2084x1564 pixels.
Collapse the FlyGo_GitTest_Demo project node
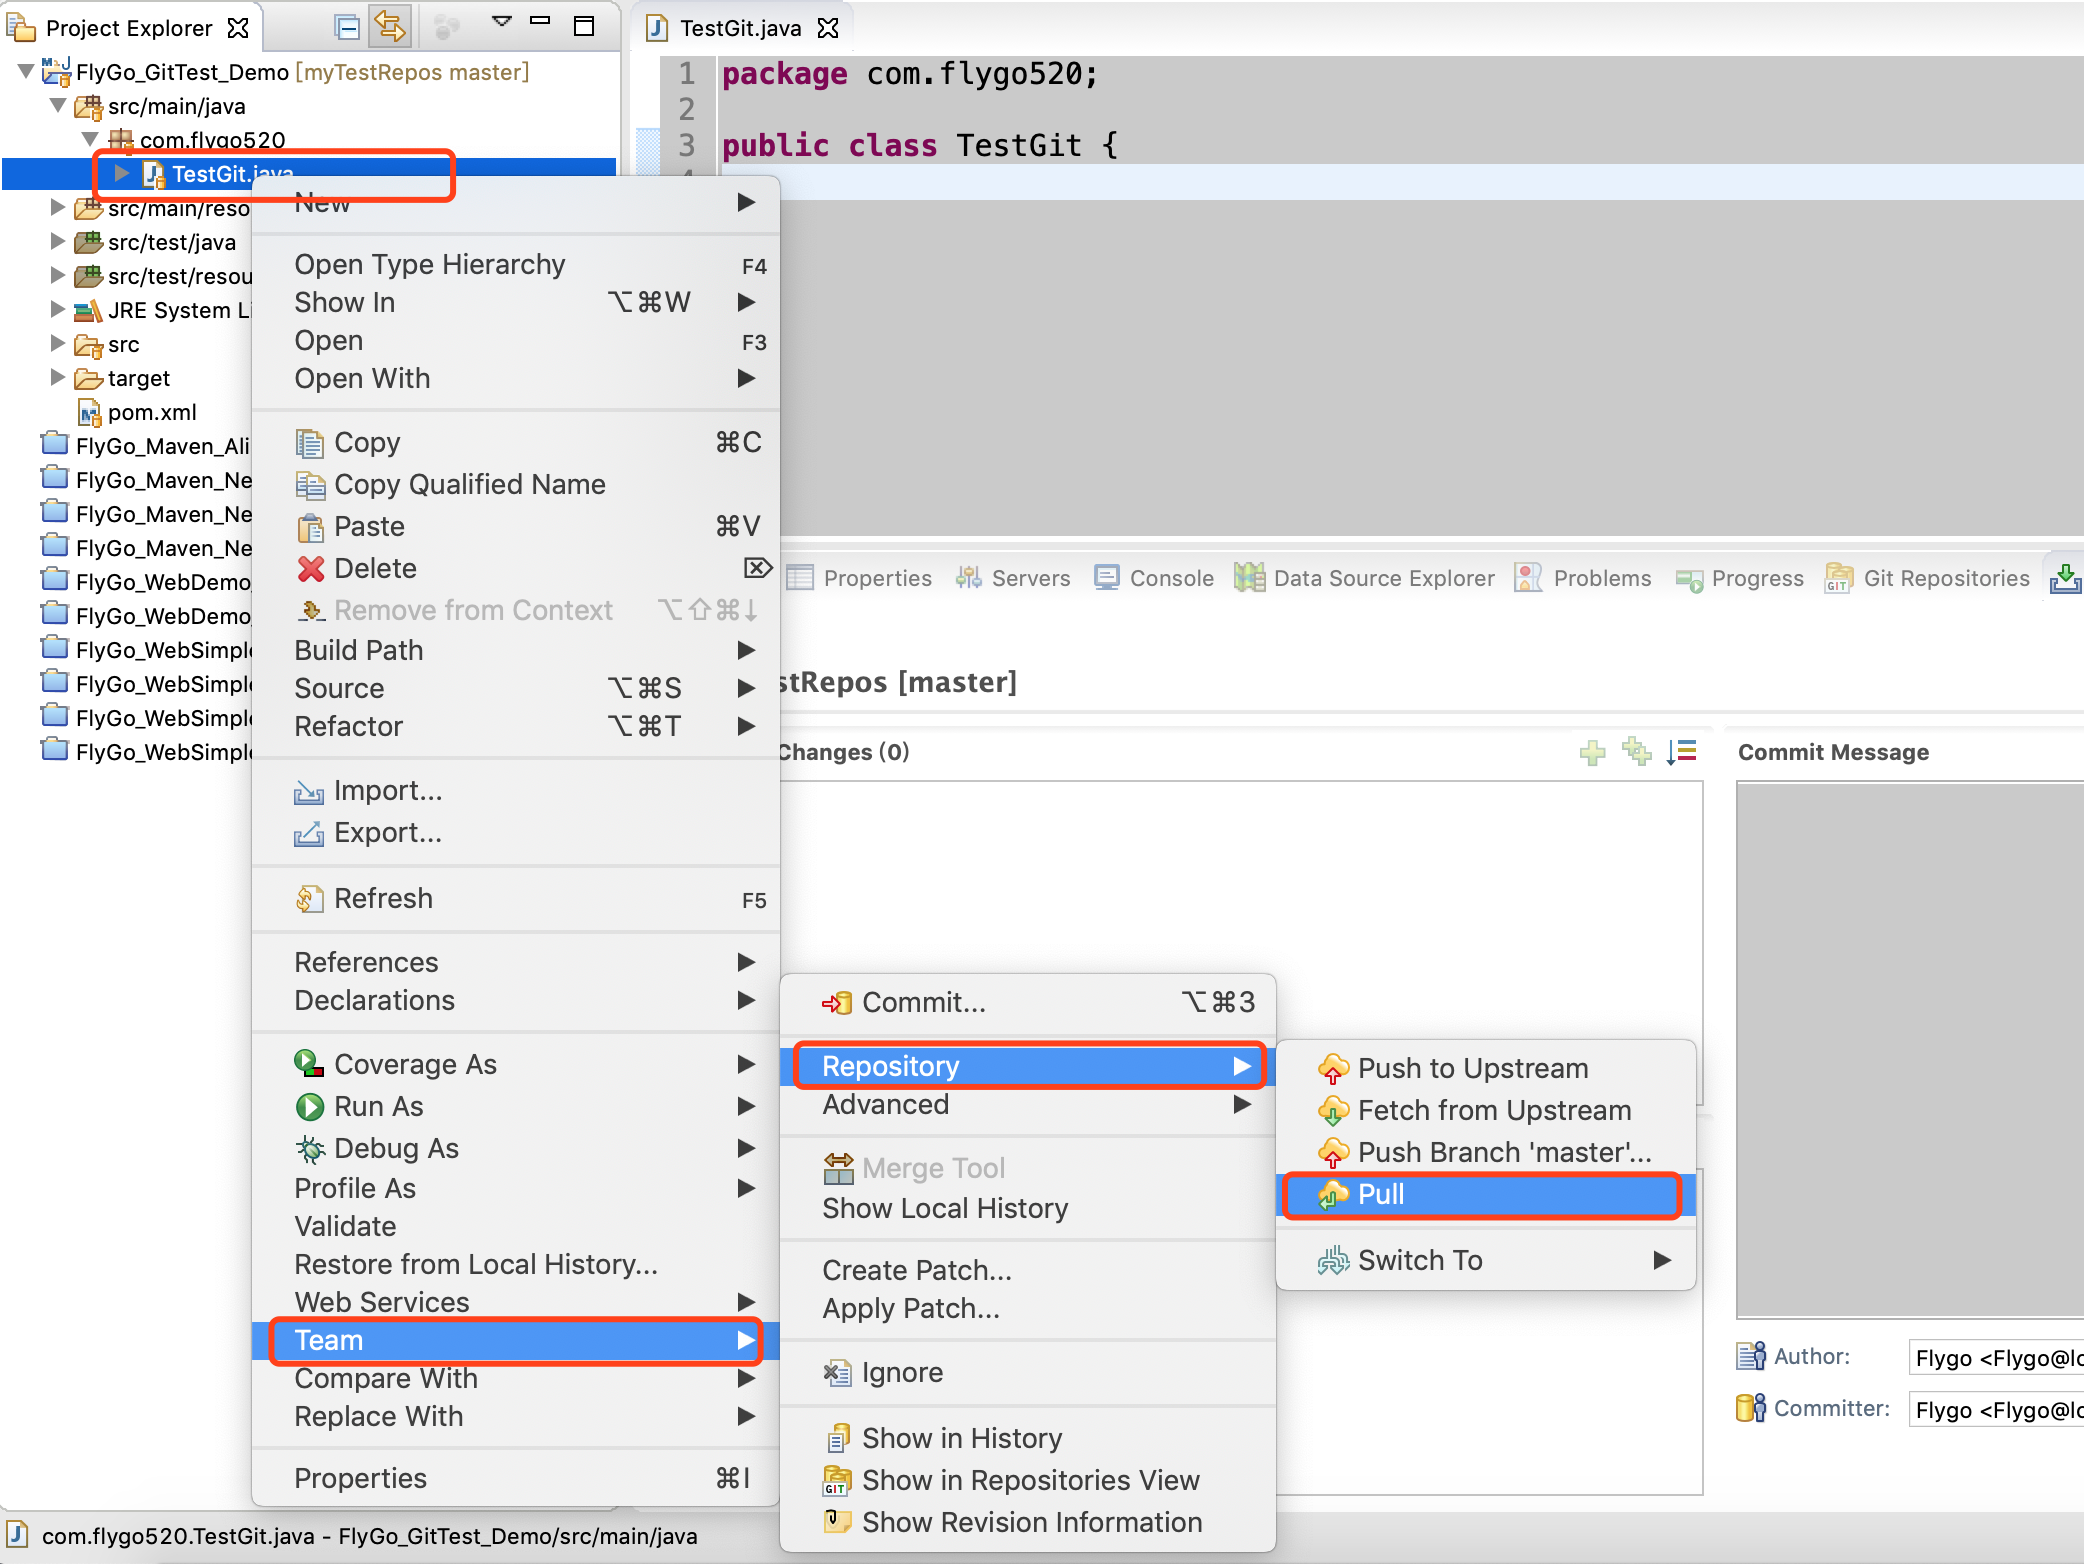pyautogui.click(x=26, y=72)
